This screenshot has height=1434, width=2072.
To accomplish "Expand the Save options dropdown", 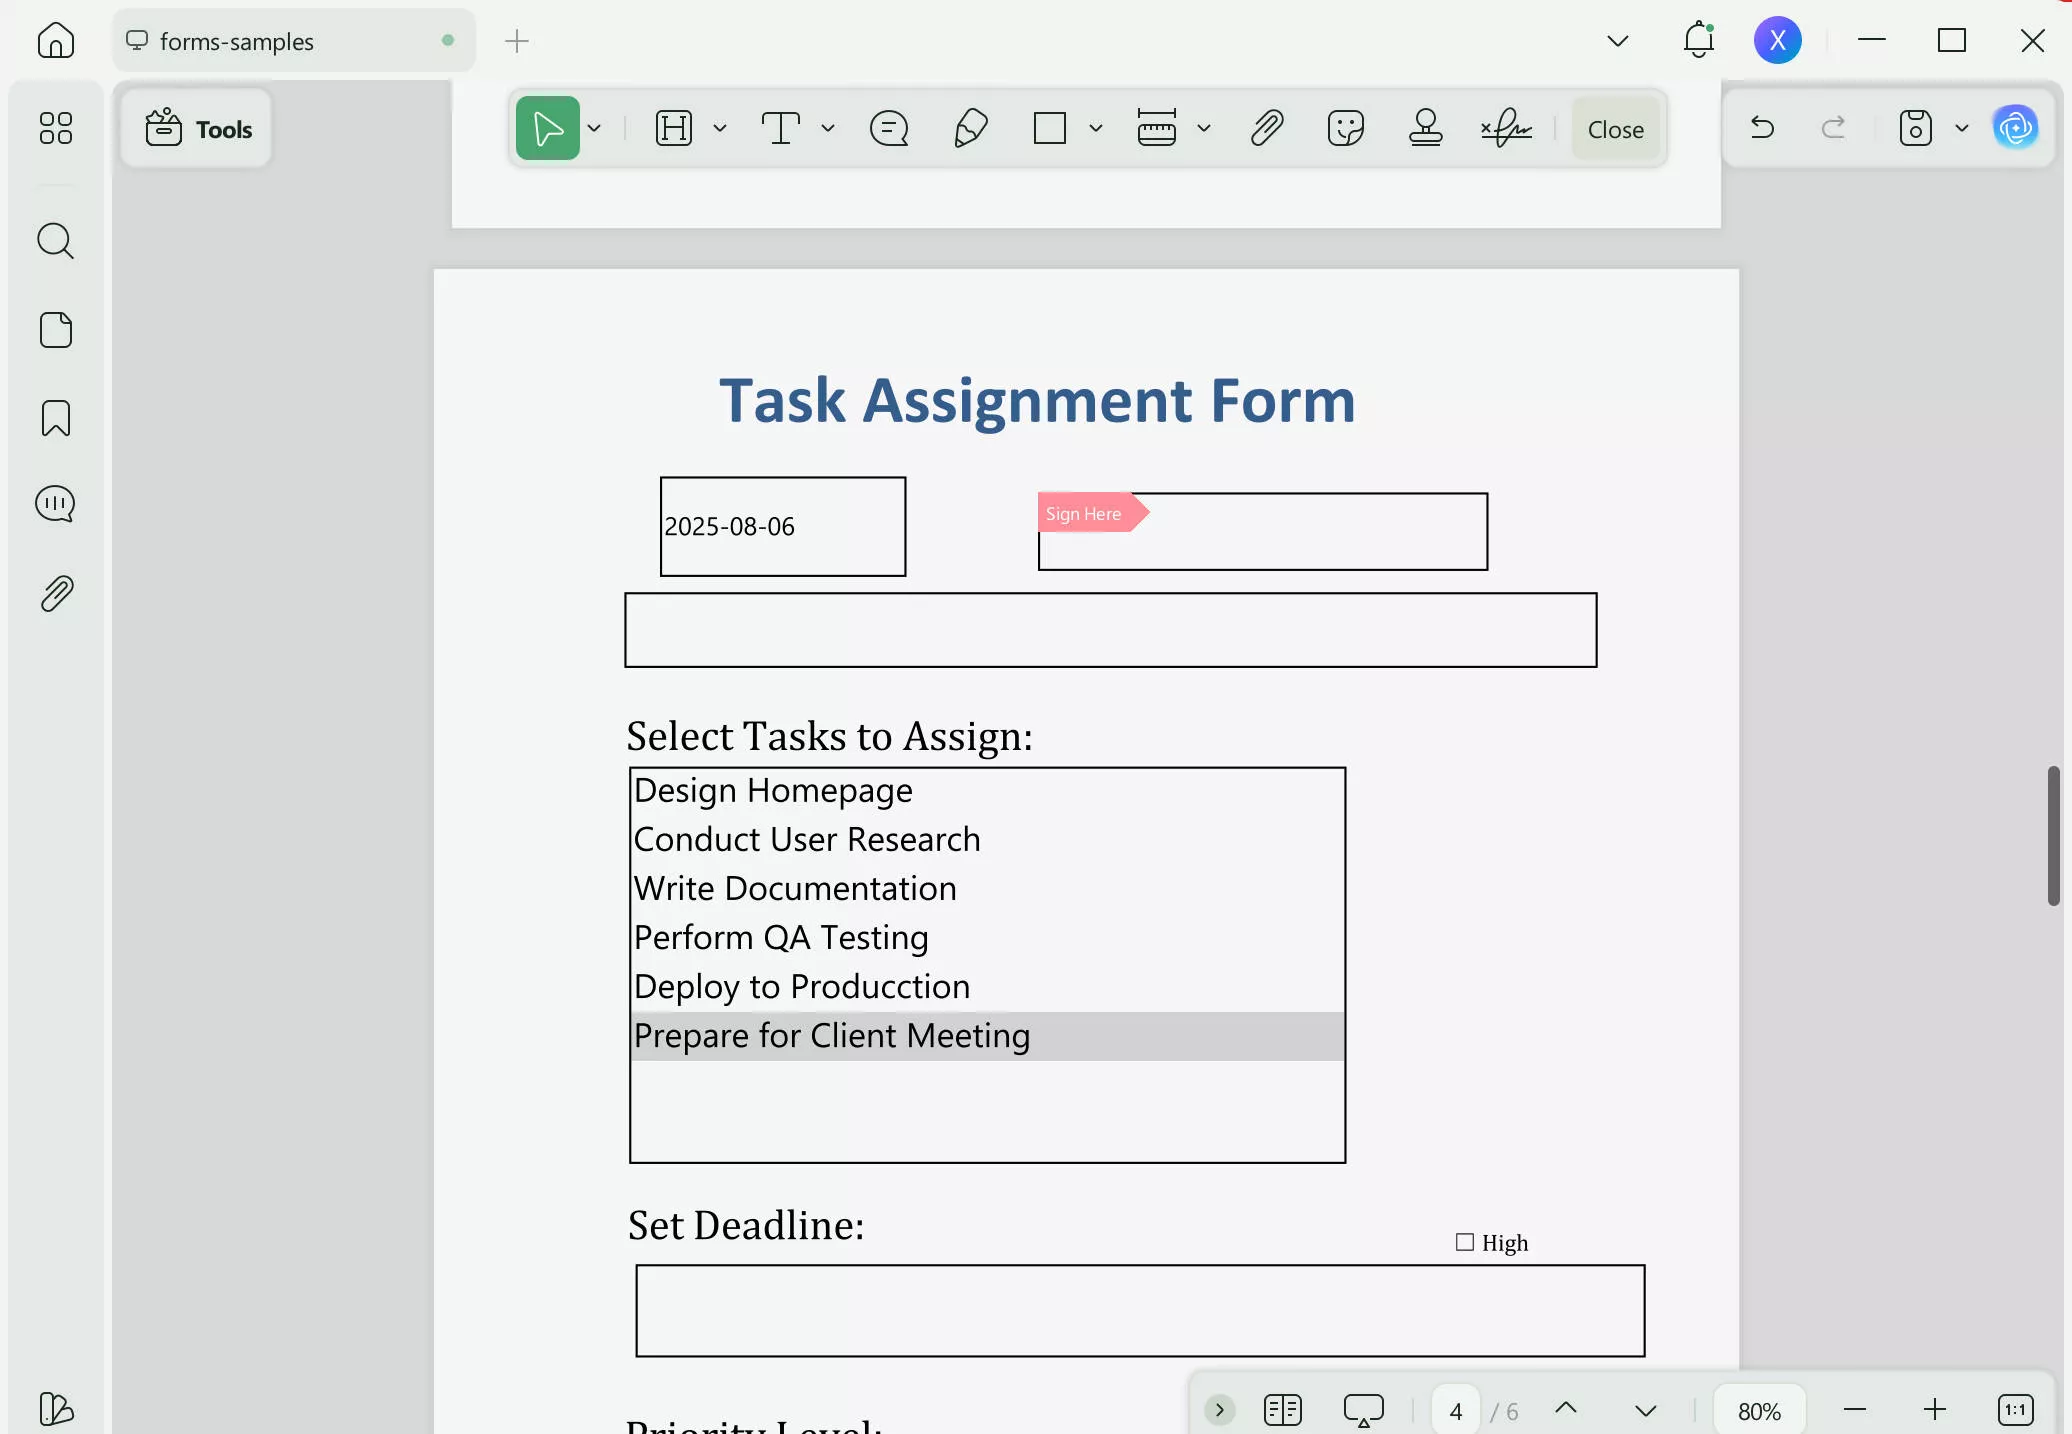I will click(x=1961, y=128).
